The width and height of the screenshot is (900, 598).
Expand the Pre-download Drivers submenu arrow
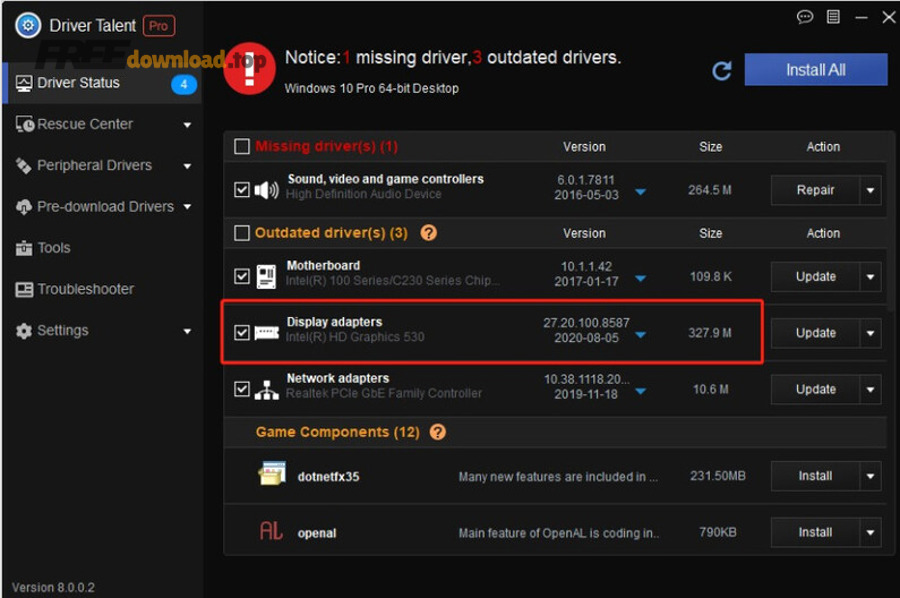187,207
